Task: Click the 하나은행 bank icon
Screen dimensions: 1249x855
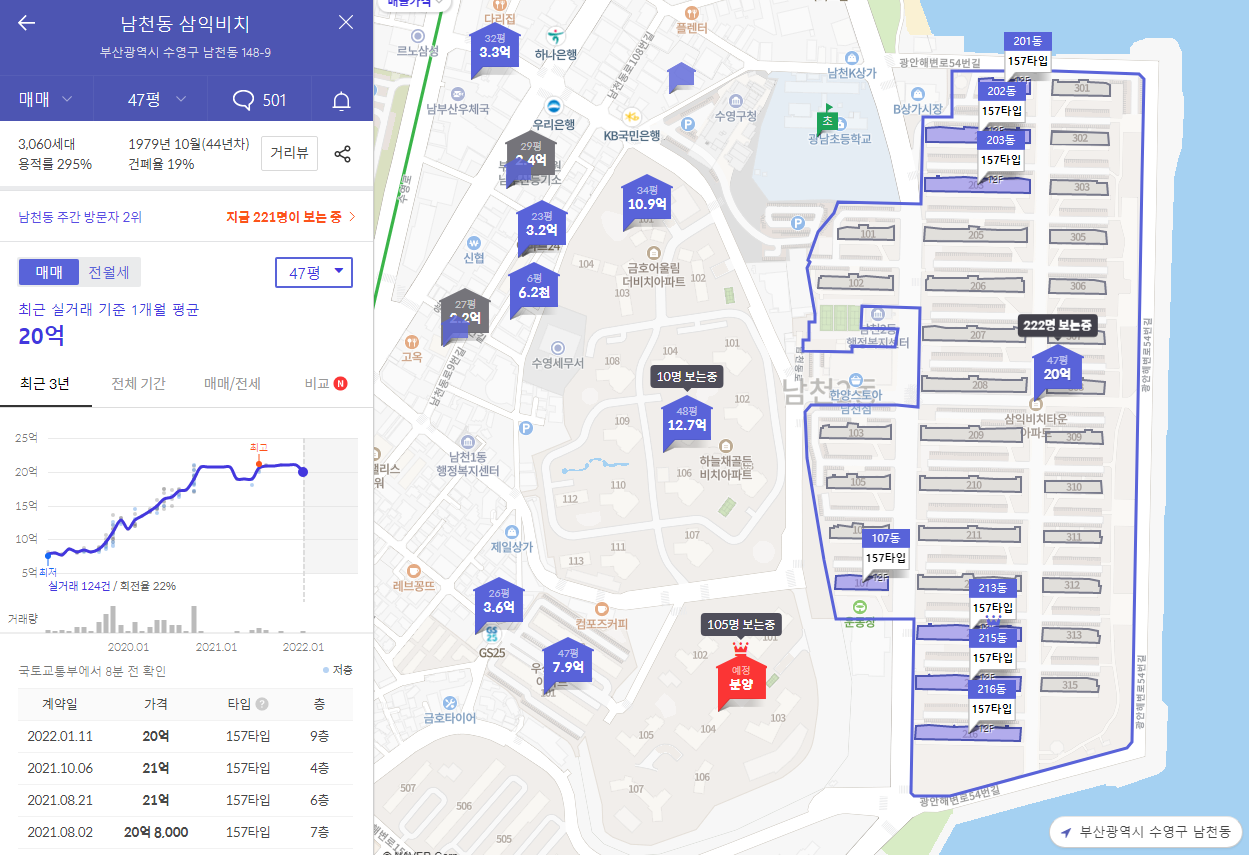Action: tap(553, 36)
